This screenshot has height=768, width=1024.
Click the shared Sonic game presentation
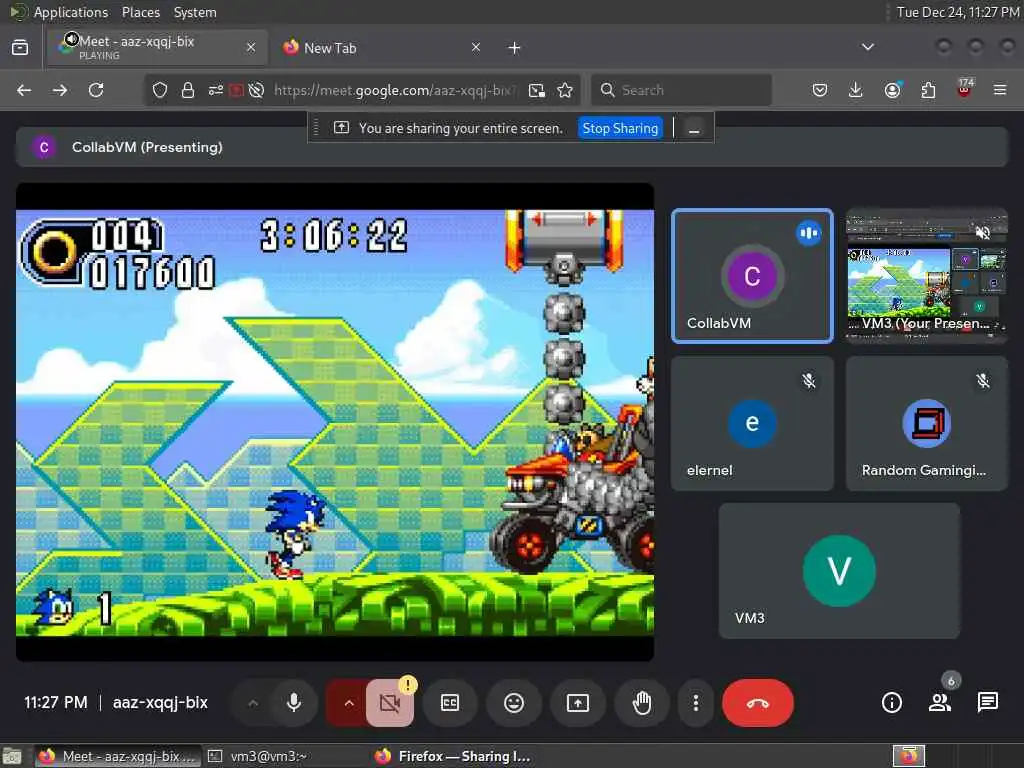point(335,422)
